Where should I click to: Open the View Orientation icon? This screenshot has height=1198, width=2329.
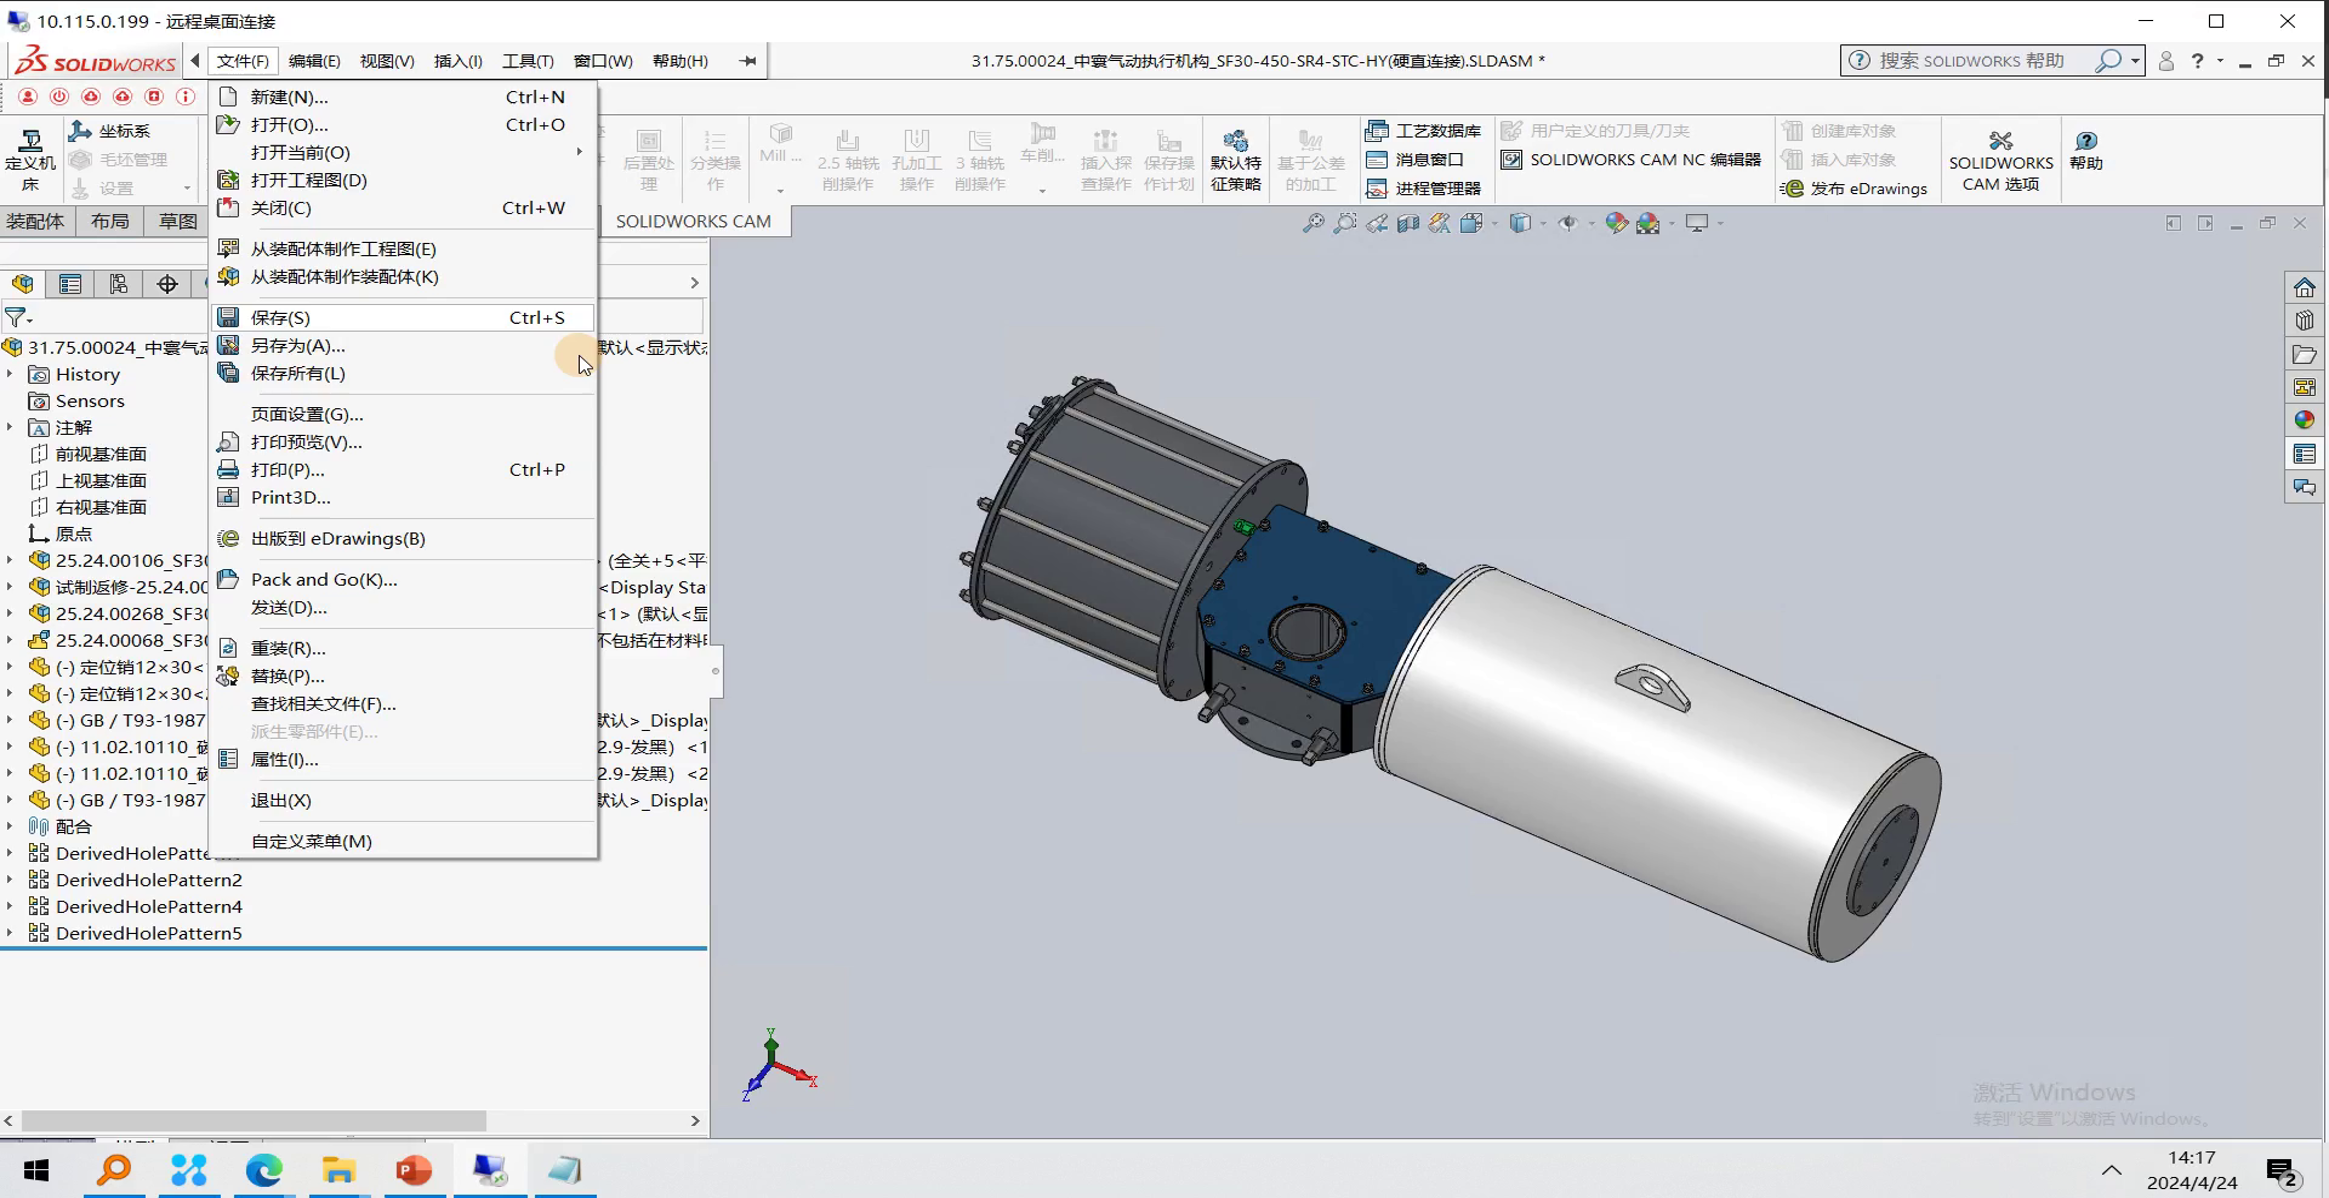click(1471, 223)
